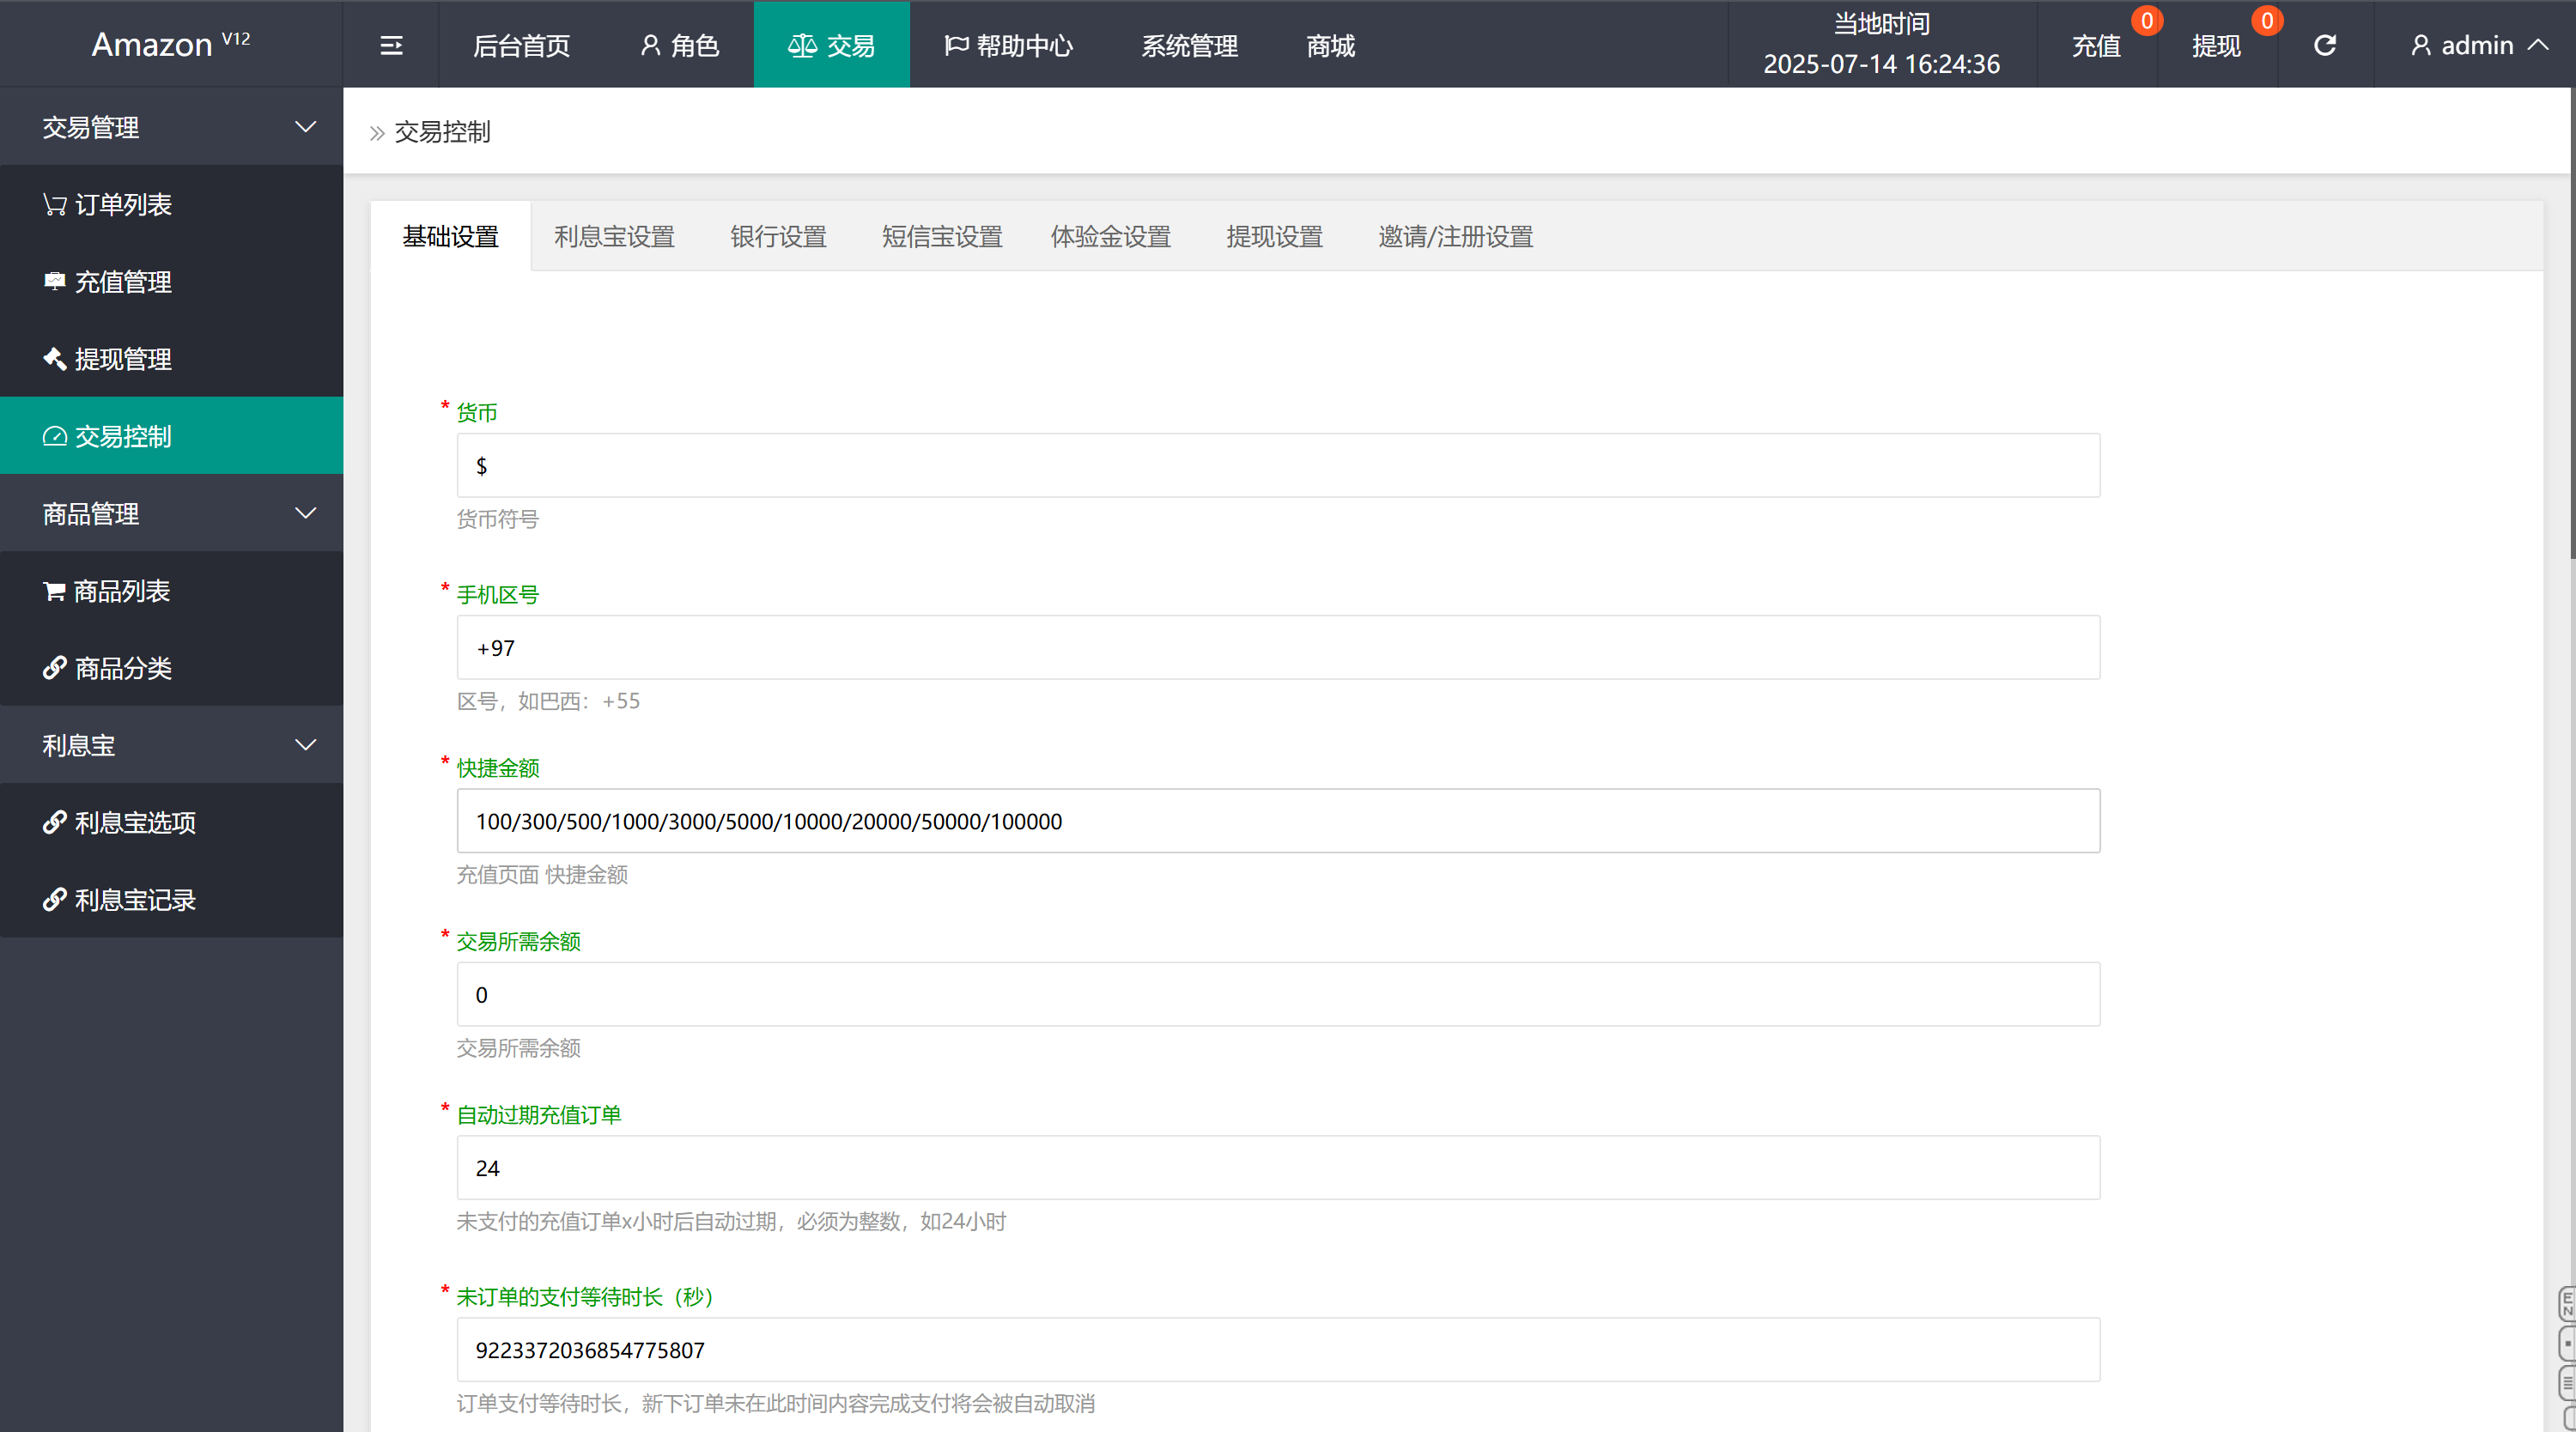Viewport: 2576px width, 1432px height.
Task: Click the link icon beside 商品分类
Action: (54, 667)
